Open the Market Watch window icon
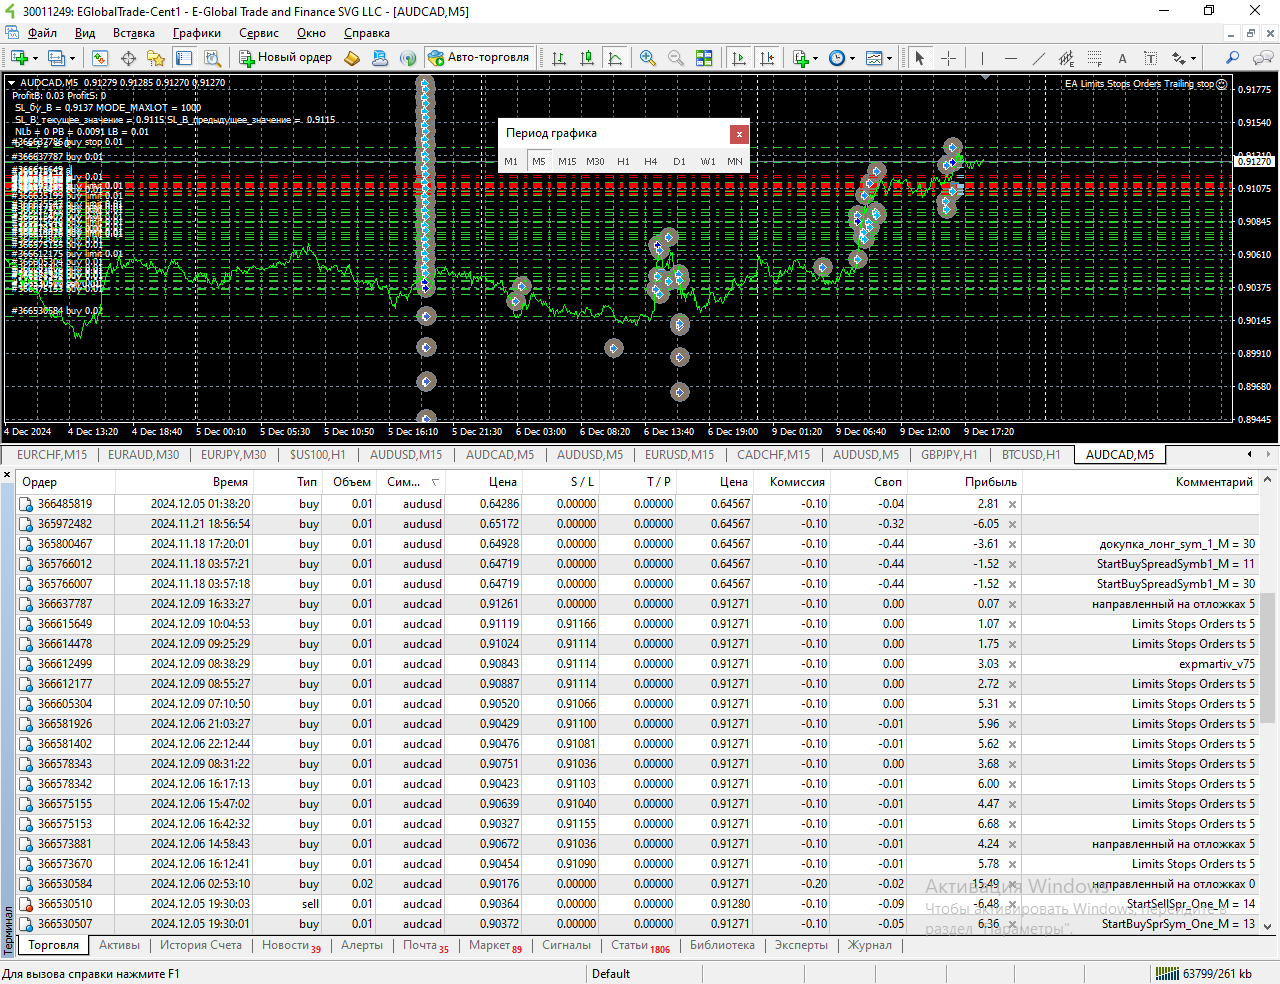Viewport: 1280px width, 984px height. (x=99, y=58)
